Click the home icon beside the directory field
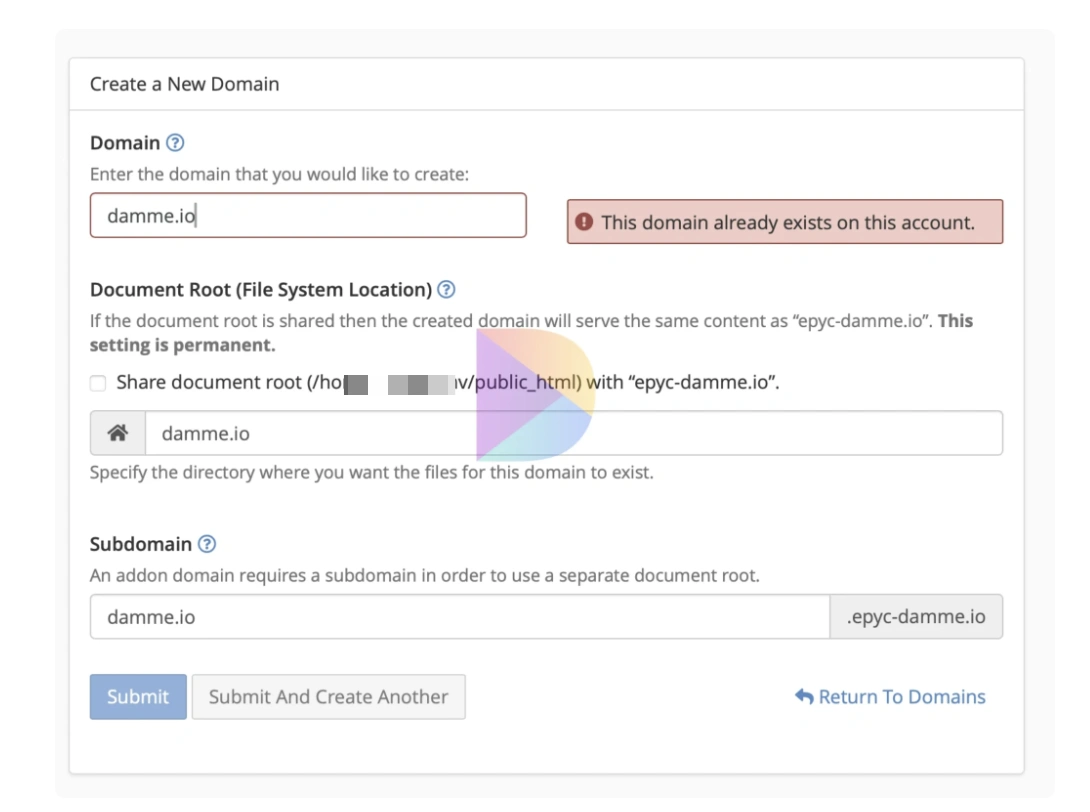This screenshot has height=812, width=1090. click(x=117, y=433)
